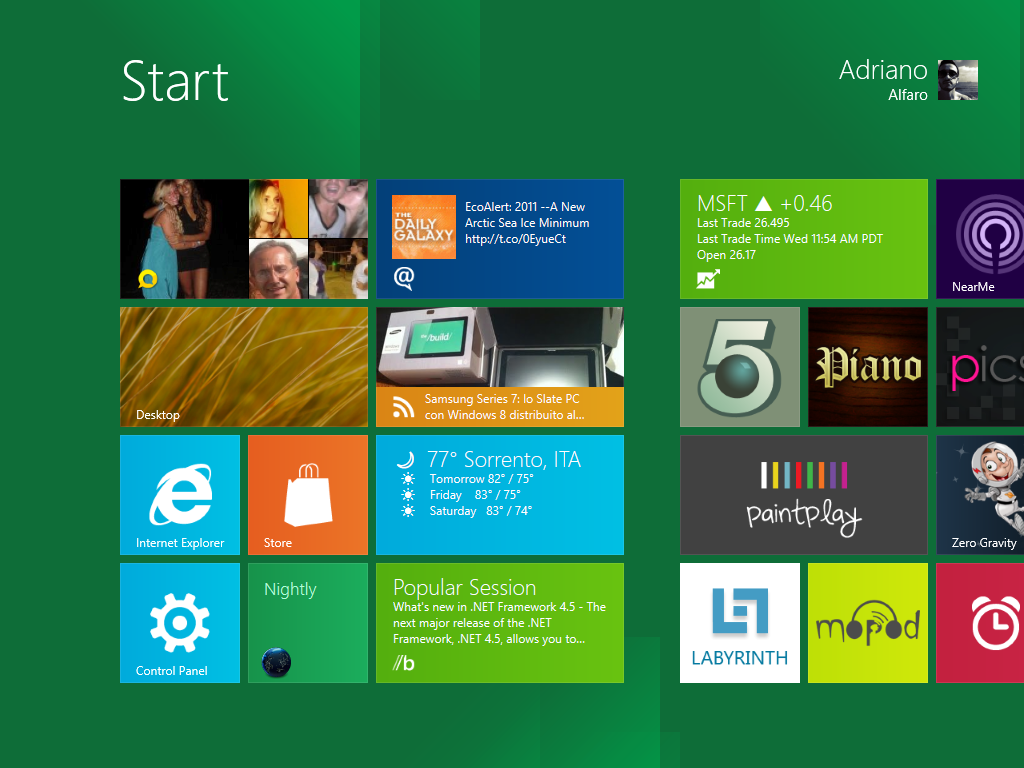The width and height of the screenshot is (1024, 768).
Task: Launch the Piano app tile
Action: 868,367
